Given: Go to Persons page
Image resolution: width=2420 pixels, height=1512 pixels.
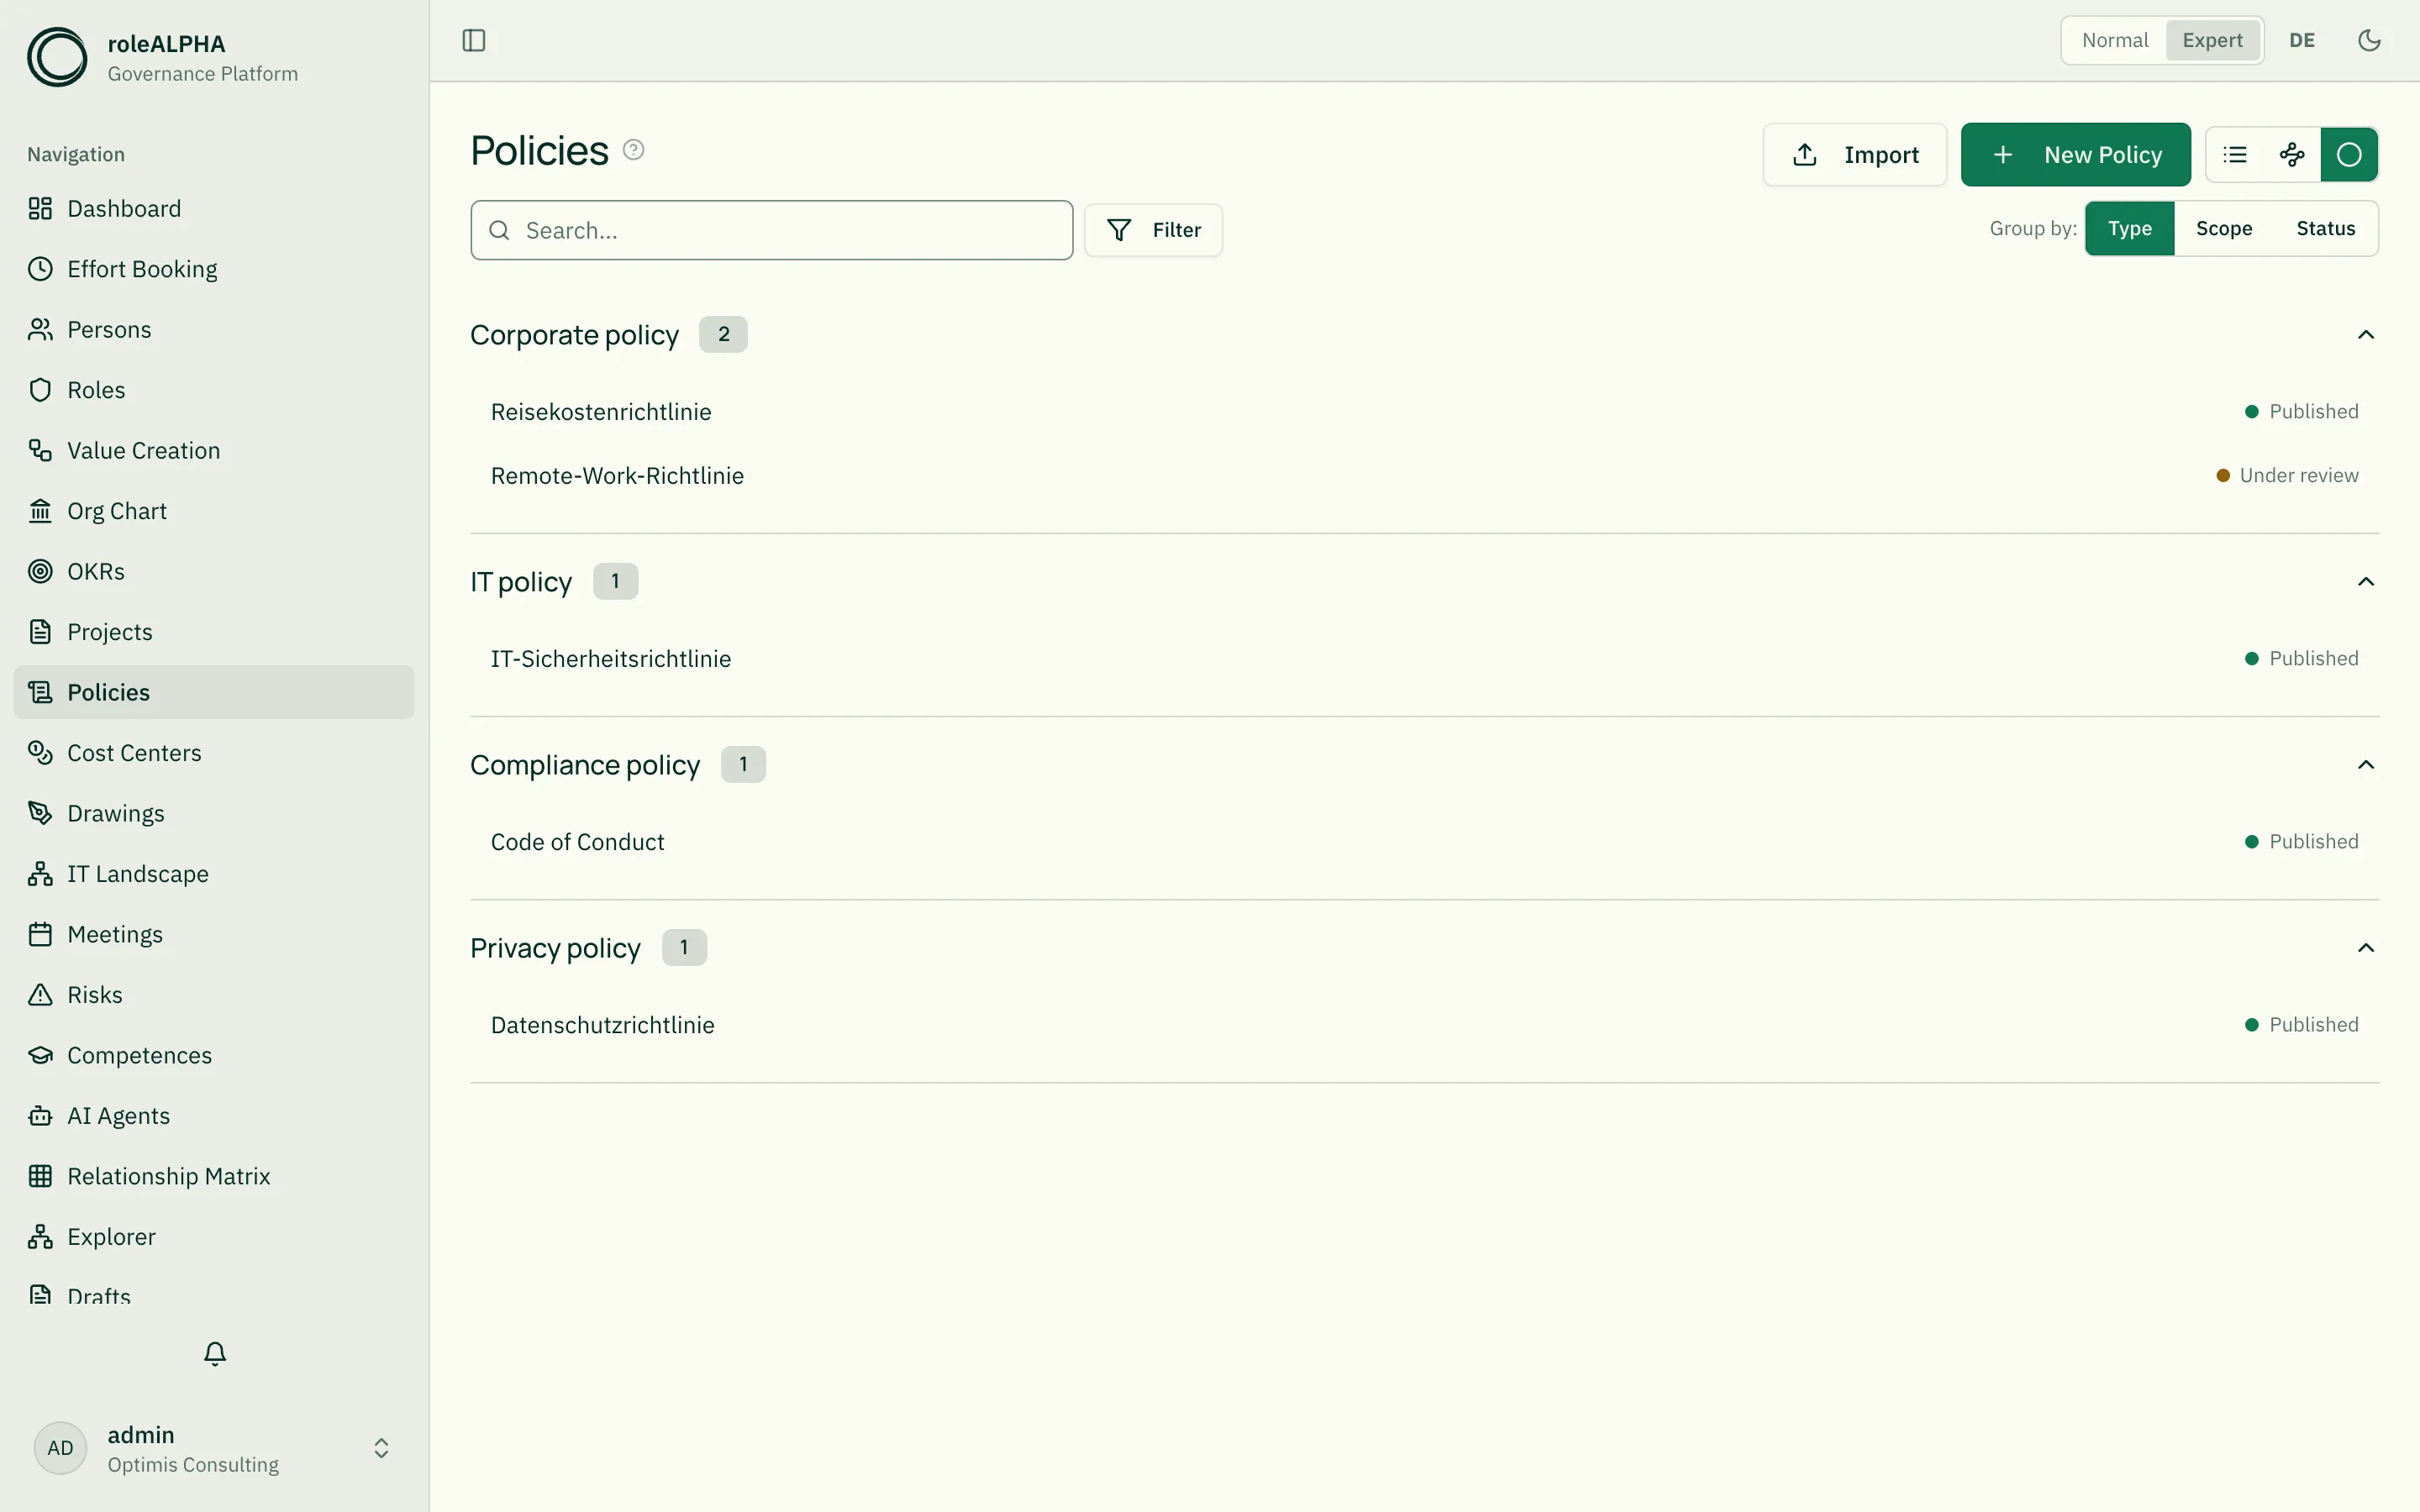Looking at the screenshot, I should click(x=214, y=329).
